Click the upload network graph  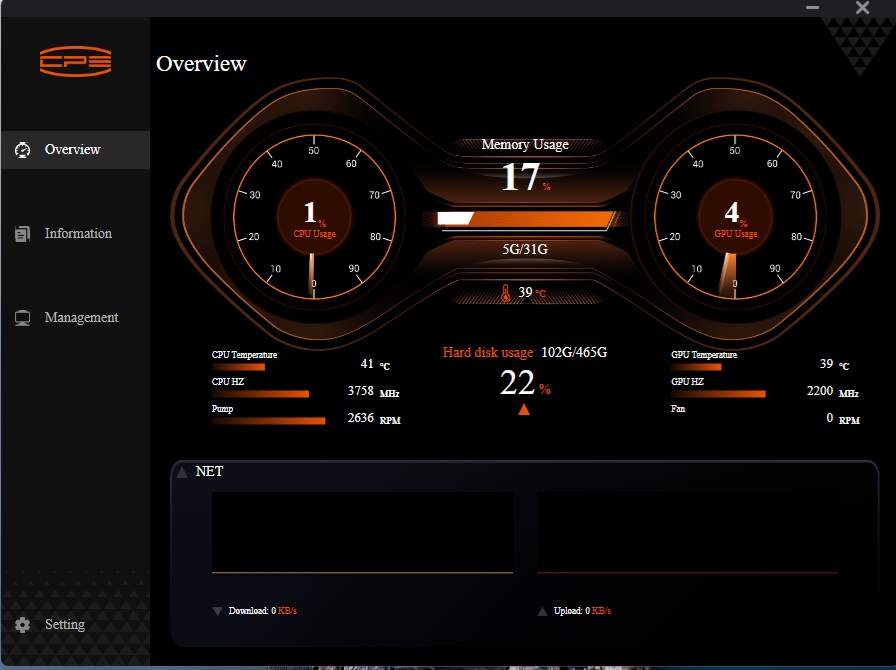coord(687,533)
